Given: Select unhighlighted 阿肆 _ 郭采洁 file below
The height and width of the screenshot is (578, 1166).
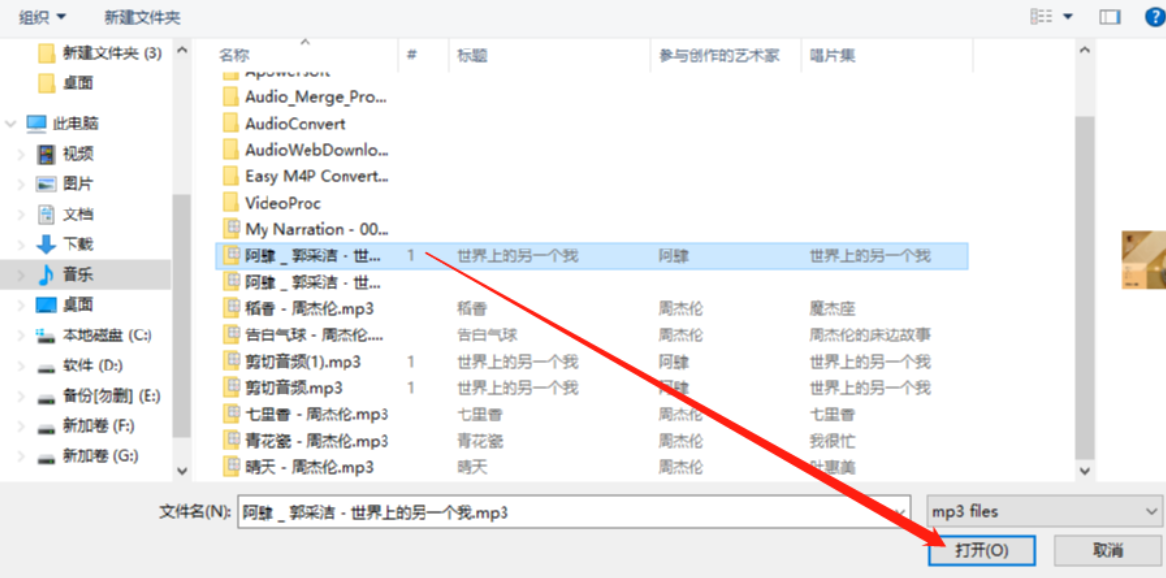Looking at the screenshot, I should click(x=303, y=282).
